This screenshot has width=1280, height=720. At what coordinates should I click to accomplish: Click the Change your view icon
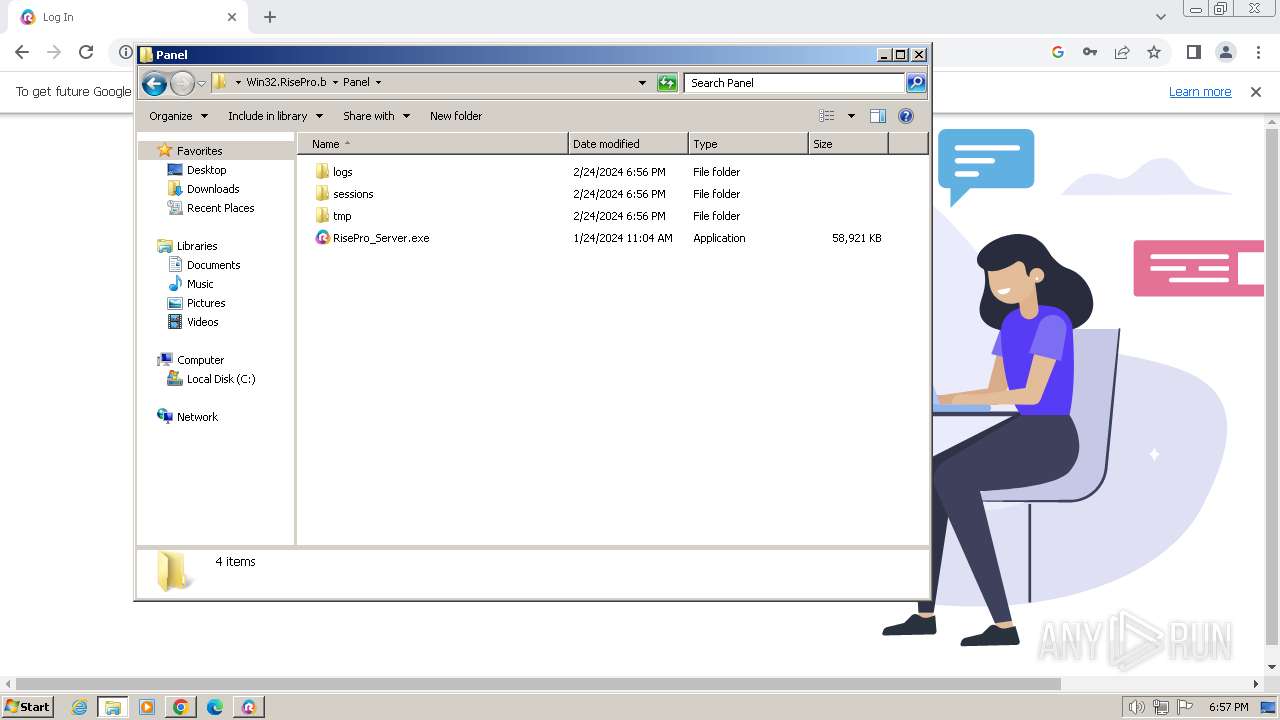(827, 116)
